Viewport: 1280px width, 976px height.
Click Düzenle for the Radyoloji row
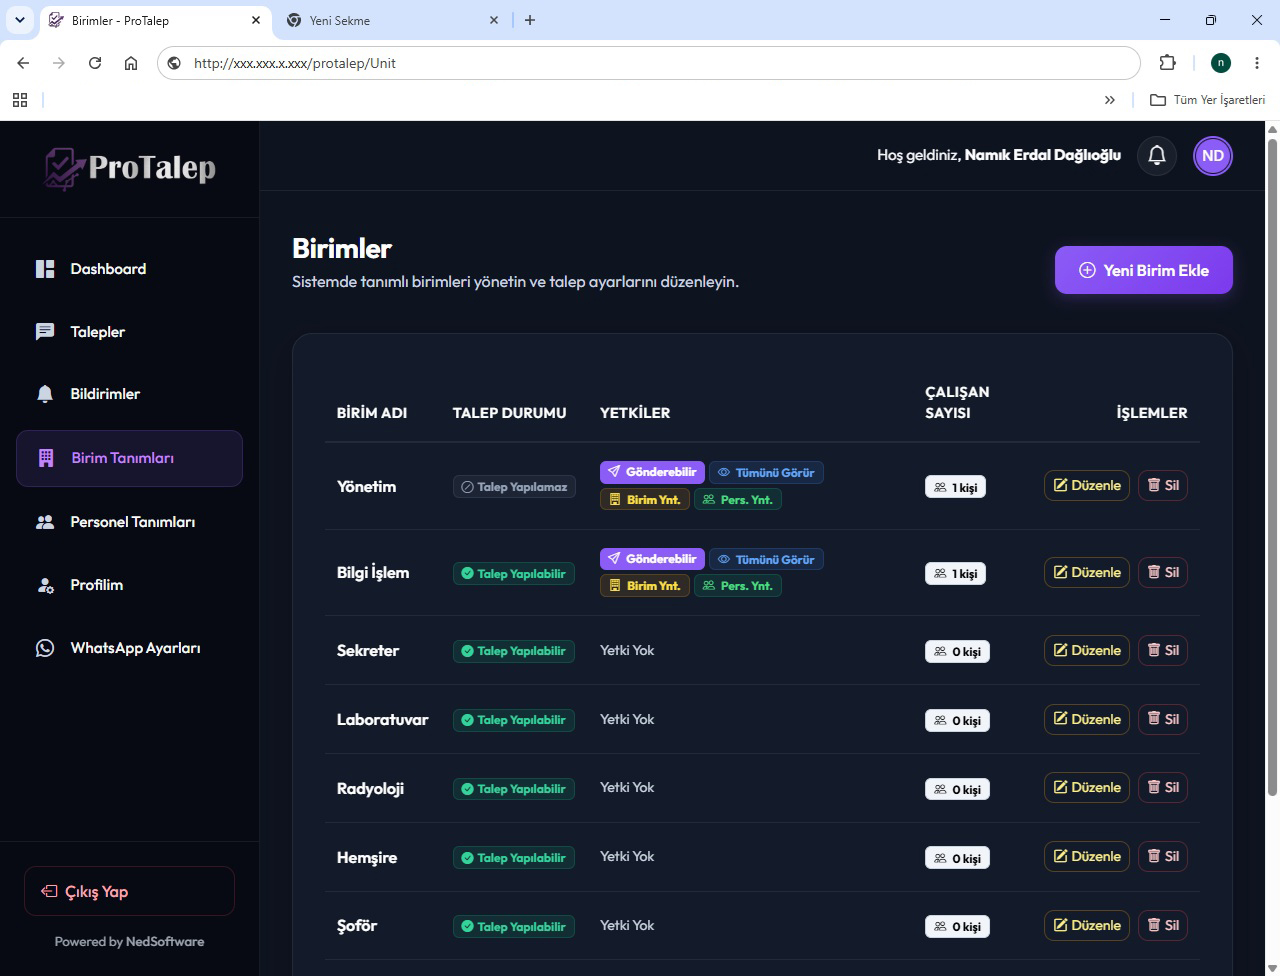pyautogui.click(x=1087, y=787)
